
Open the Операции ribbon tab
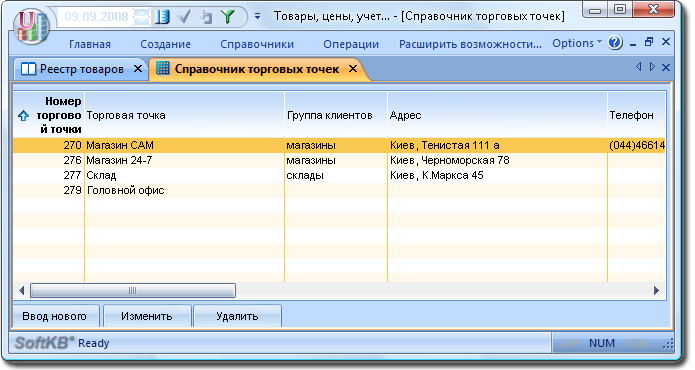(x=351, y=44)
